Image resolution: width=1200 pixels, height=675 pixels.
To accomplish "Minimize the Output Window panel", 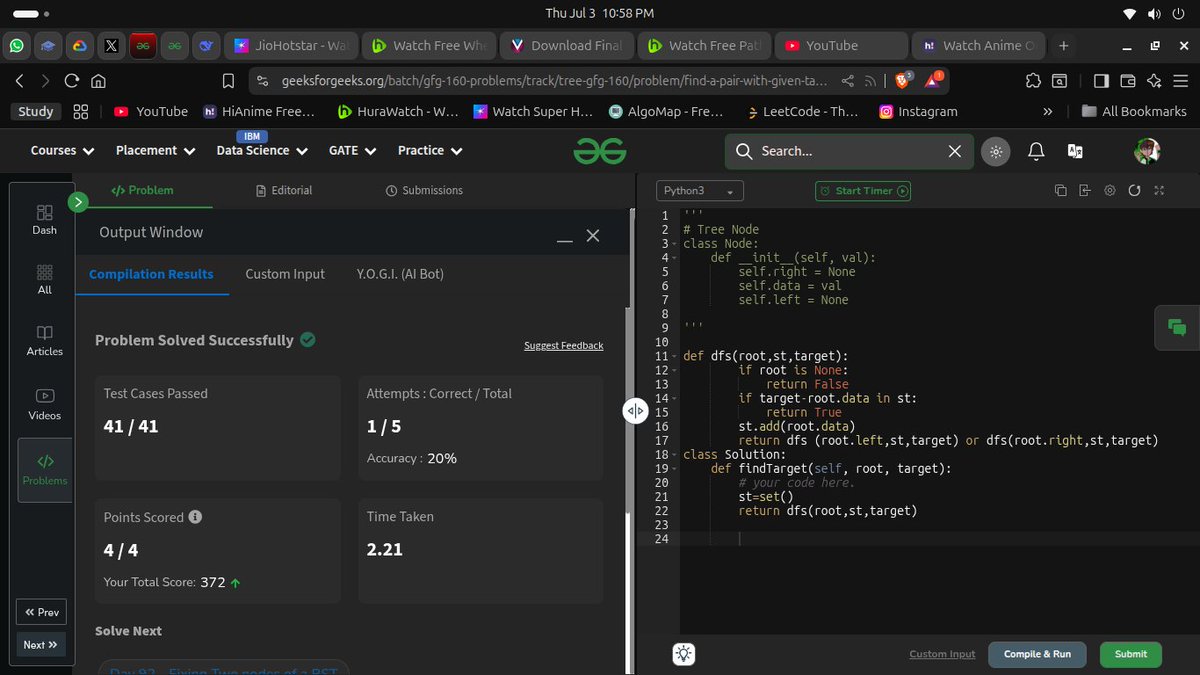I will tap(565, 239).
